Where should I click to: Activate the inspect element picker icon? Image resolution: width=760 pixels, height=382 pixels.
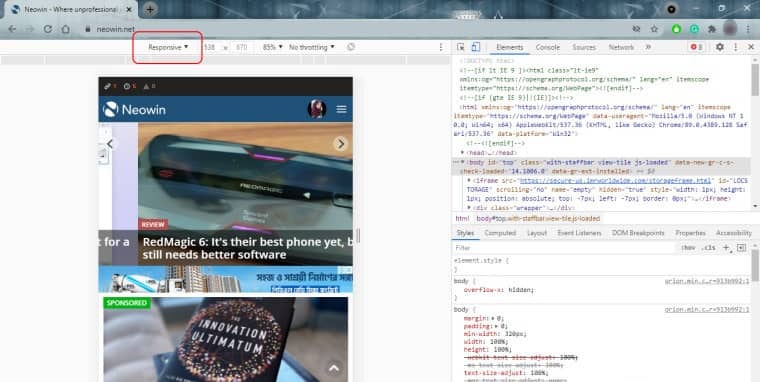(x=460, y=47)
